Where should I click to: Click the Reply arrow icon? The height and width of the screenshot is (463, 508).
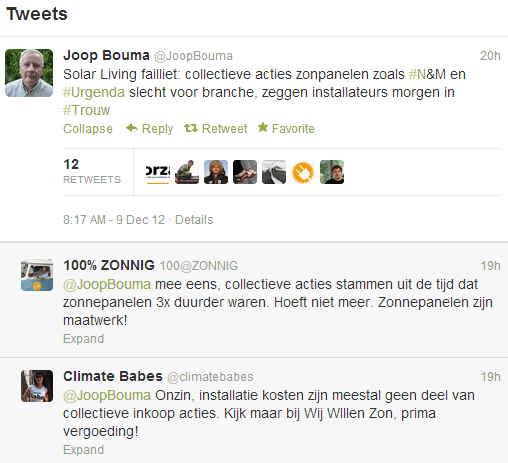point(132,128)
